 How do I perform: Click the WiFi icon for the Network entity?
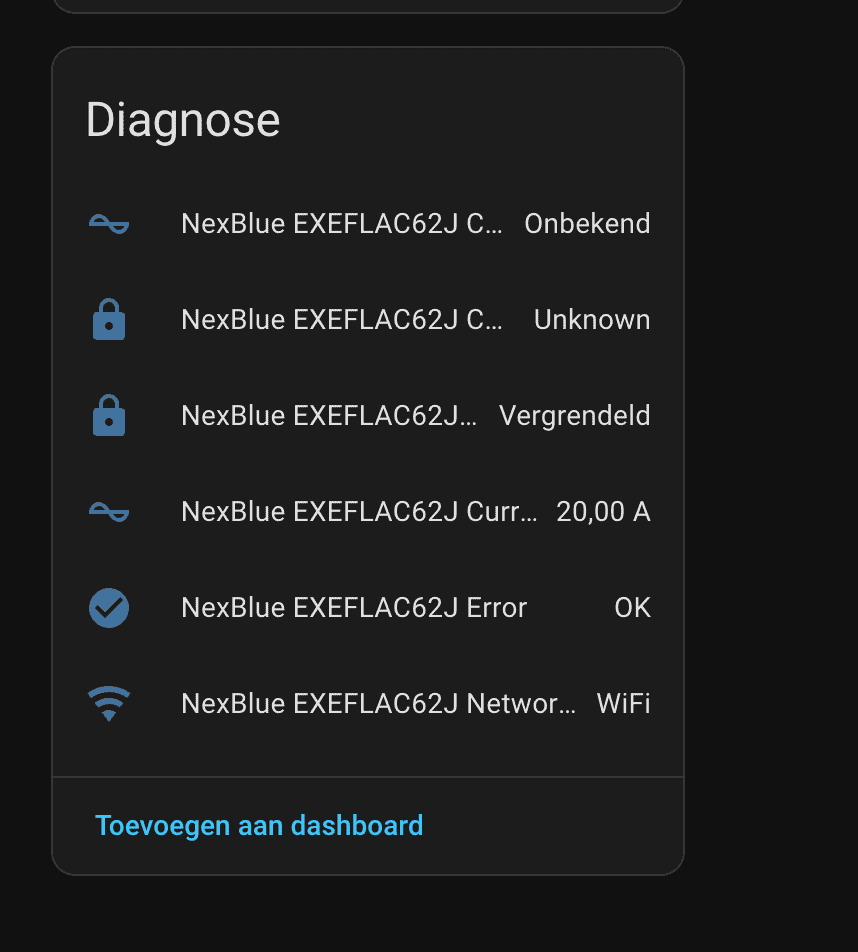109,704
